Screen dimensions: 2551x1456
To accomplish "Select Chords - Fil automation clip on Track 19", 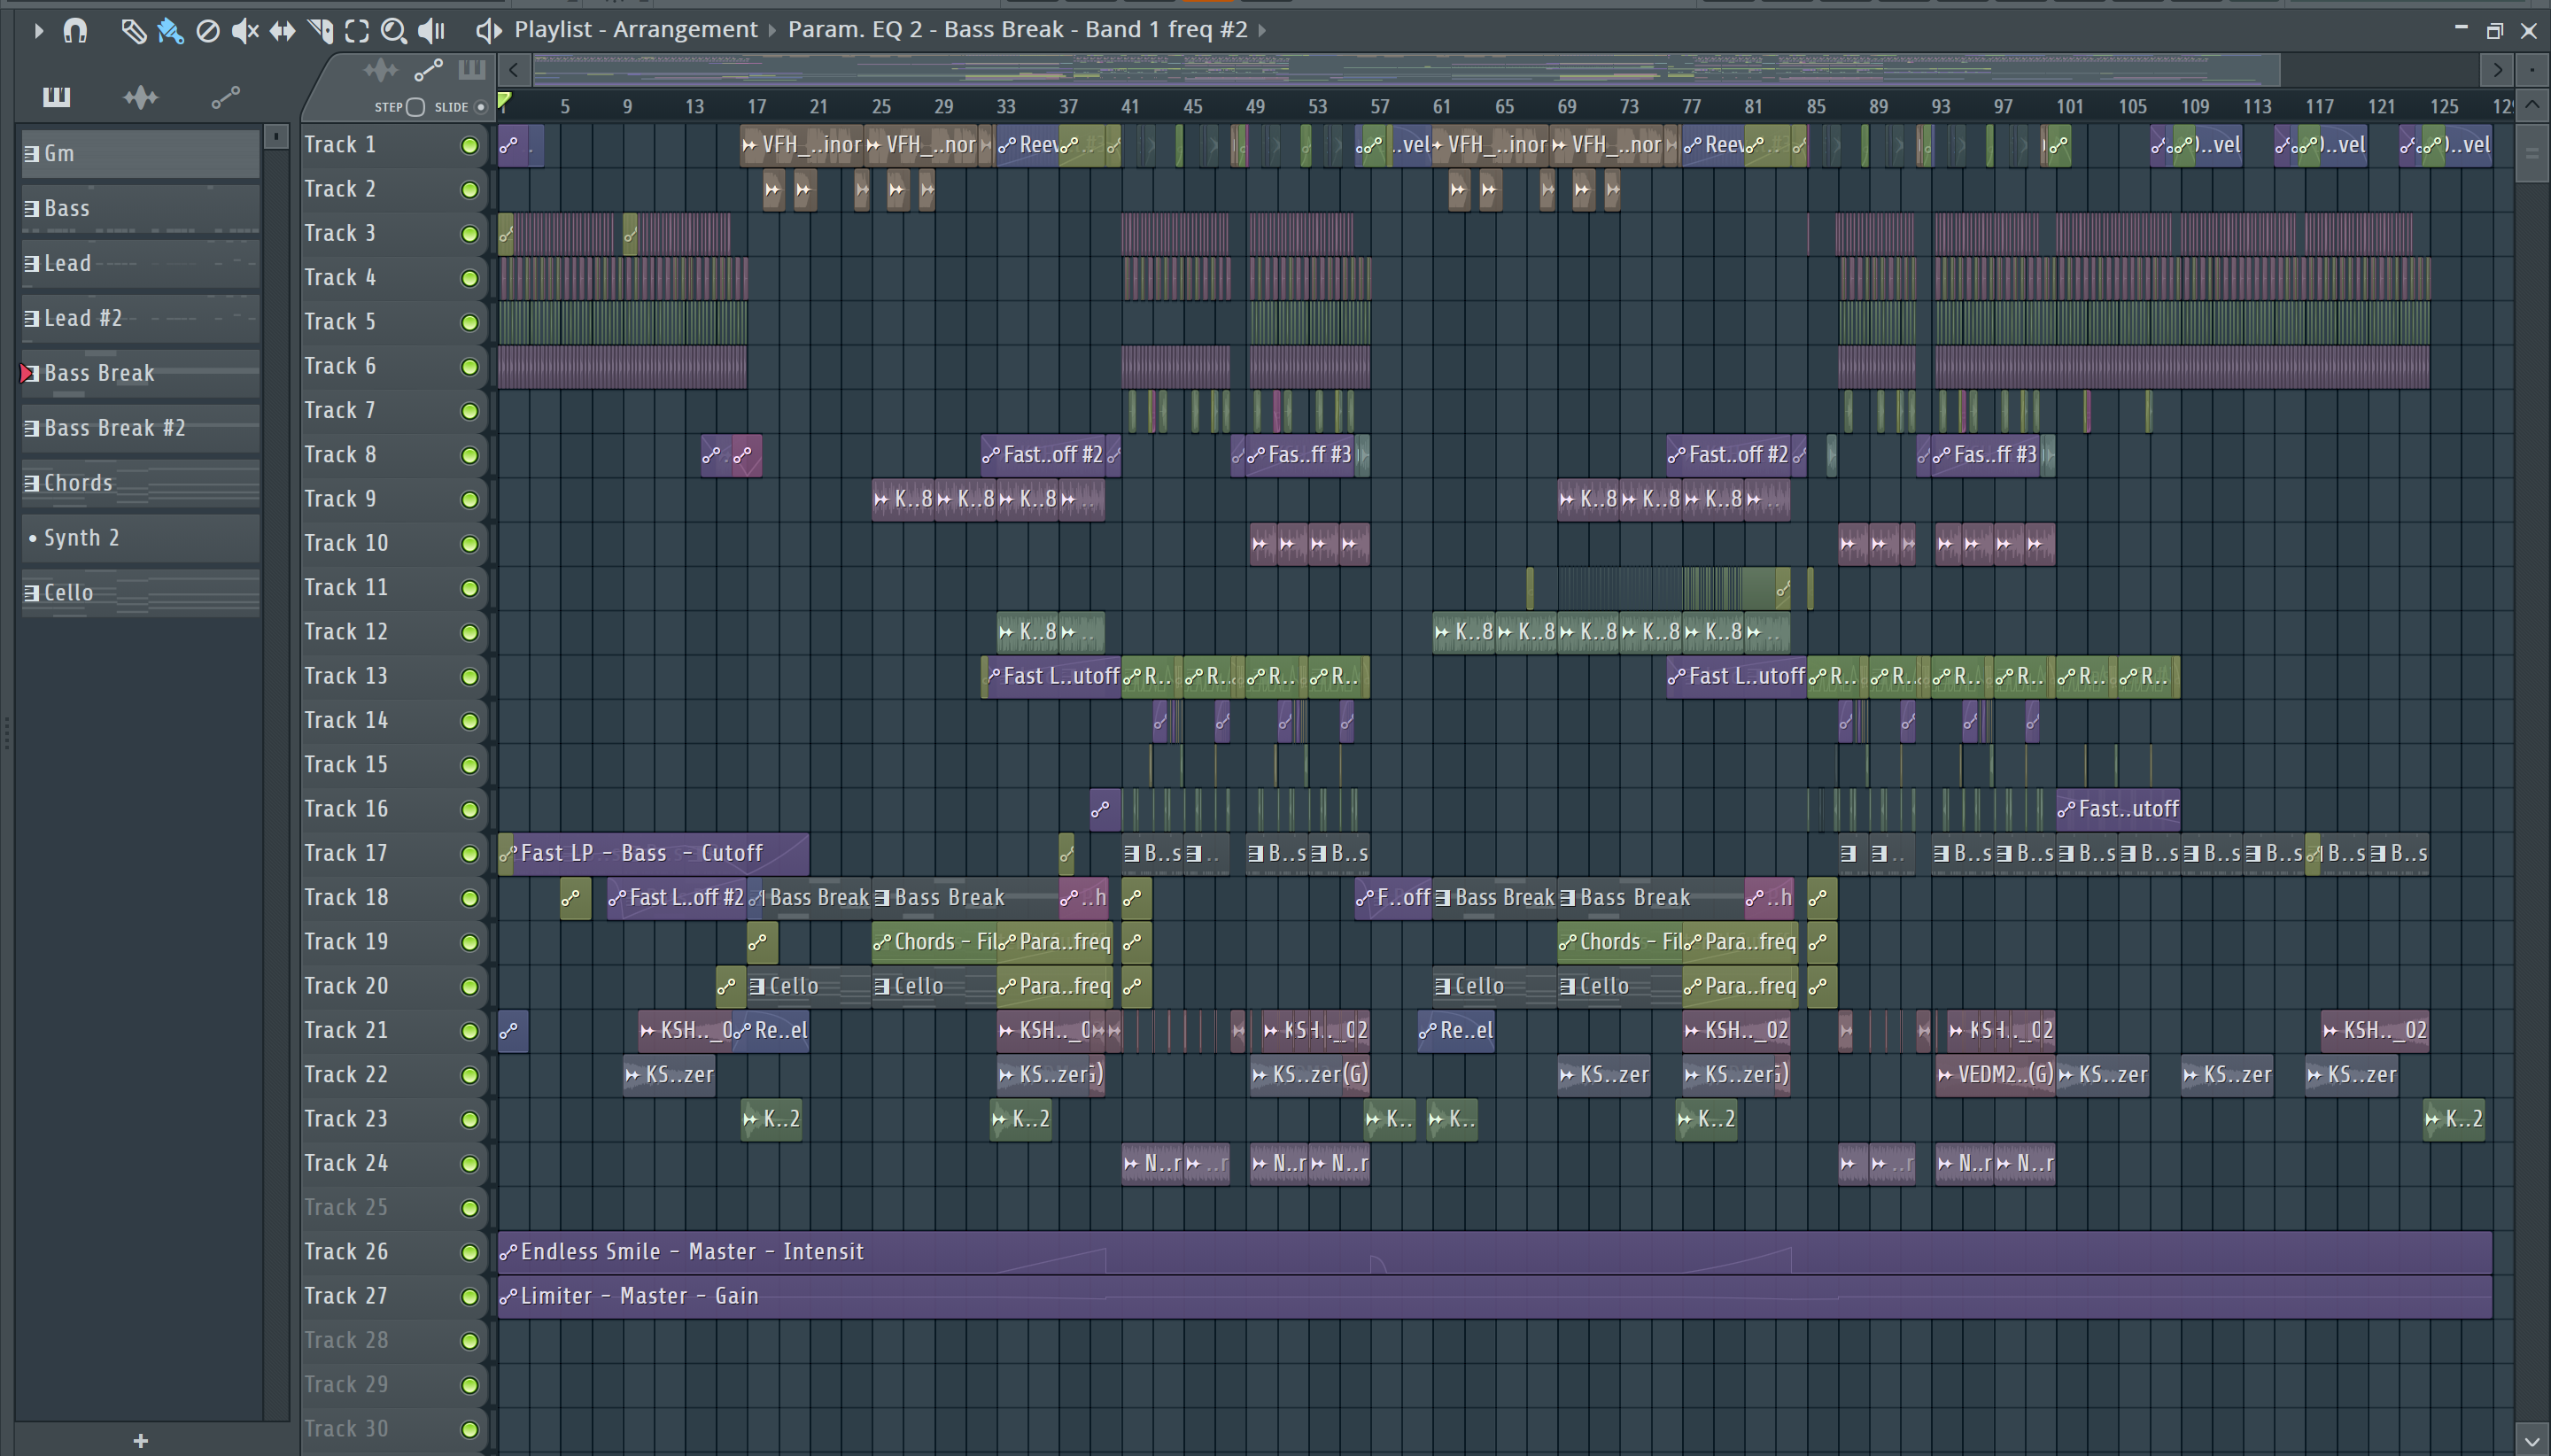I will click(934, 942).
